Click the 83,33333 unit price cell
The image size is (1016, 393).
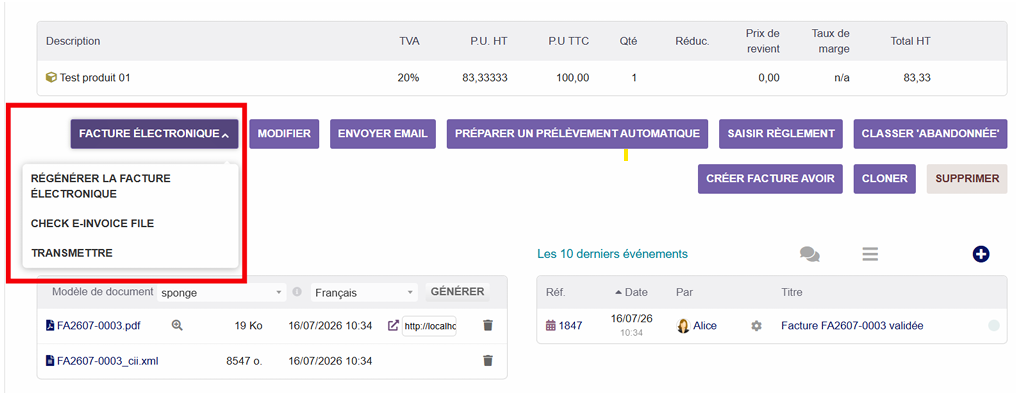click(485, 78)
